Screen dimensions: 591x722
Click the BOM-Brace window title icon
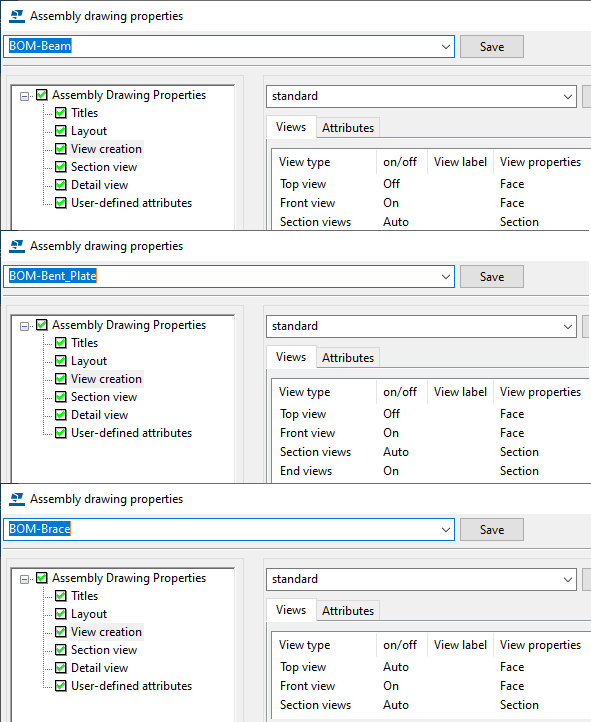pyautogui.click(x=17, y=499)
